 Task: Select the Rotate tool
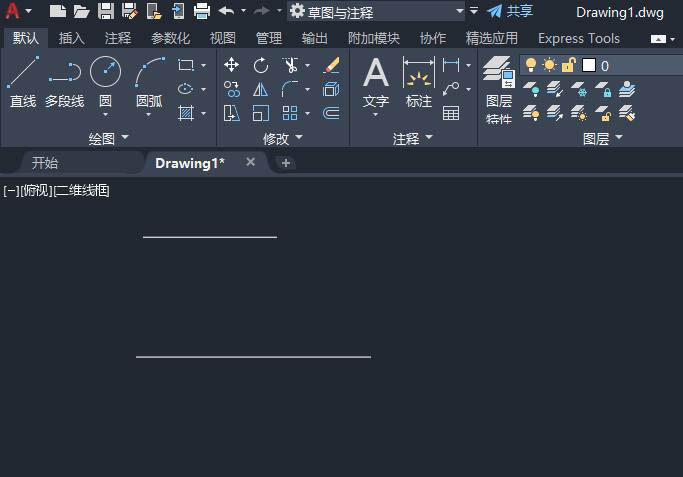pos(260,65)
